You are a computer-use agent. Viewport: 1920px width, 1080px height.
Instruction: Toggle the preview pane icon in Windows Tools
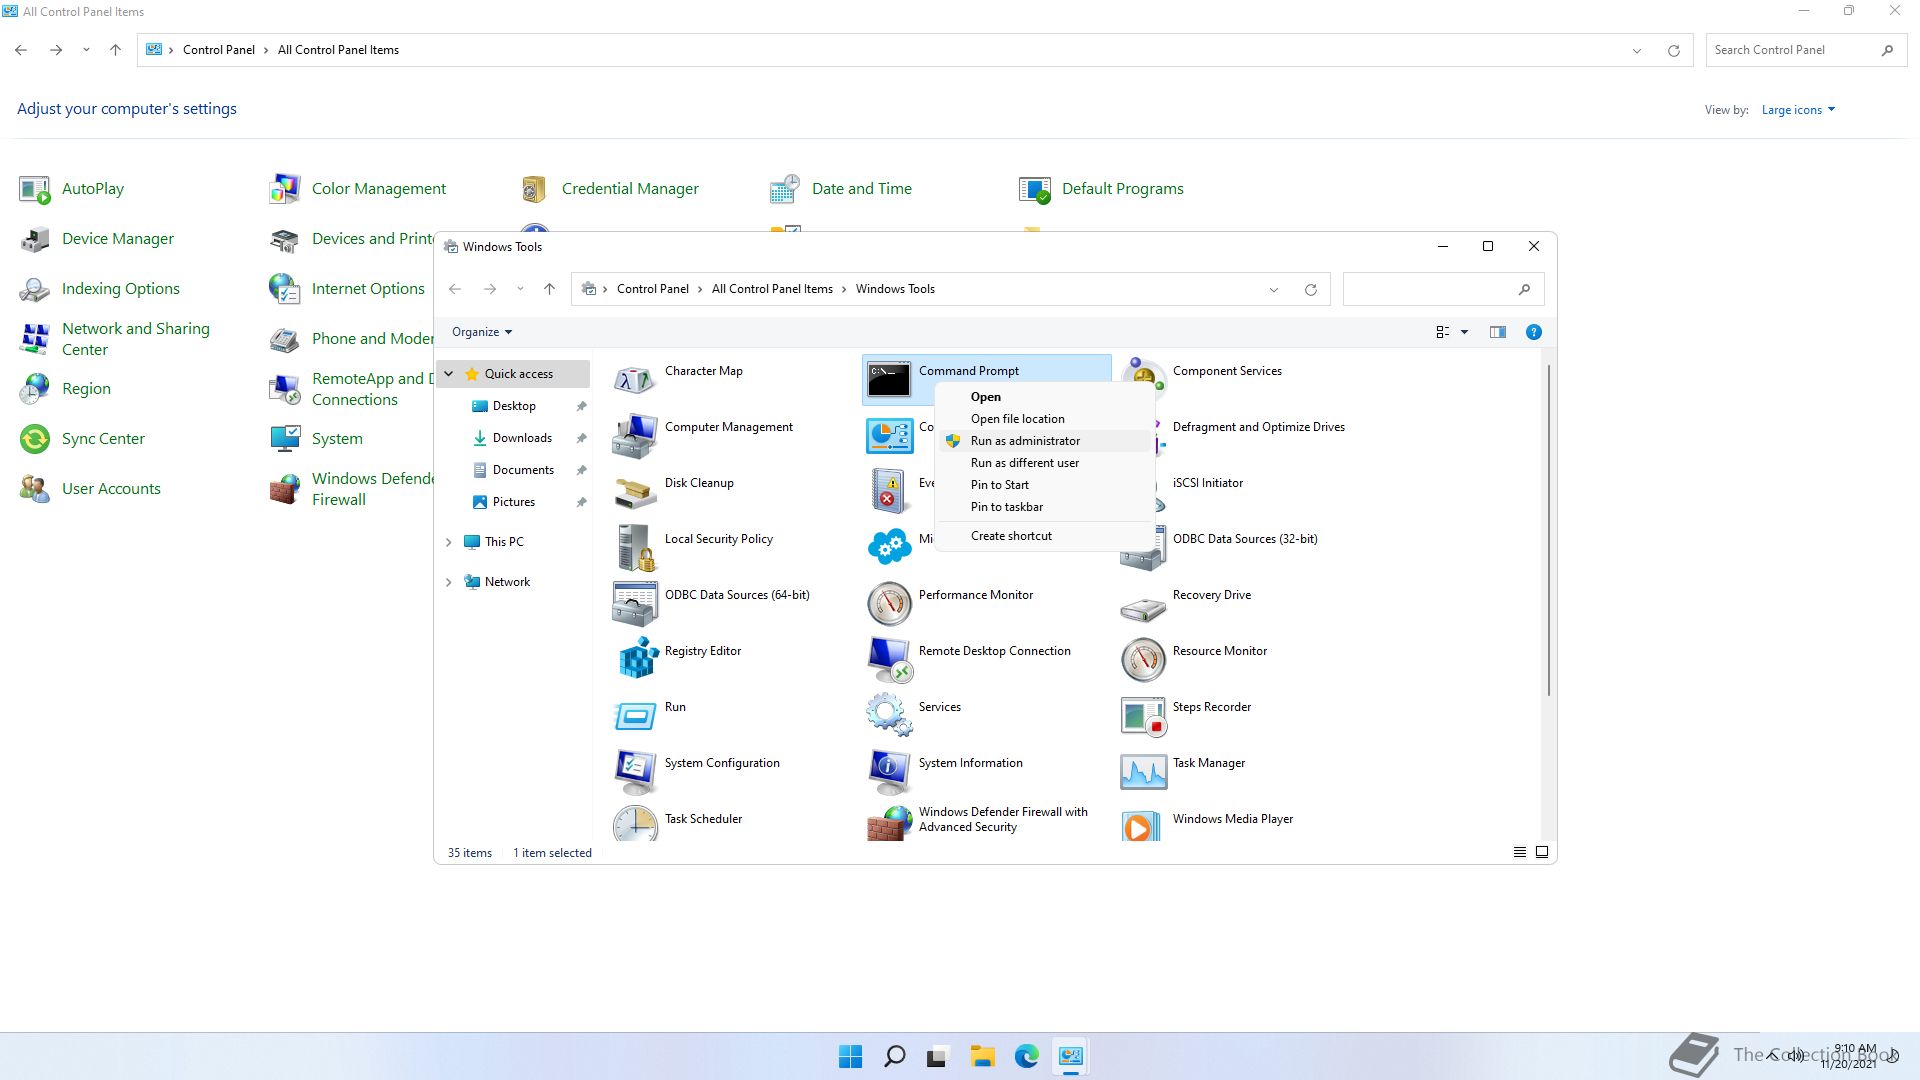1497,332
